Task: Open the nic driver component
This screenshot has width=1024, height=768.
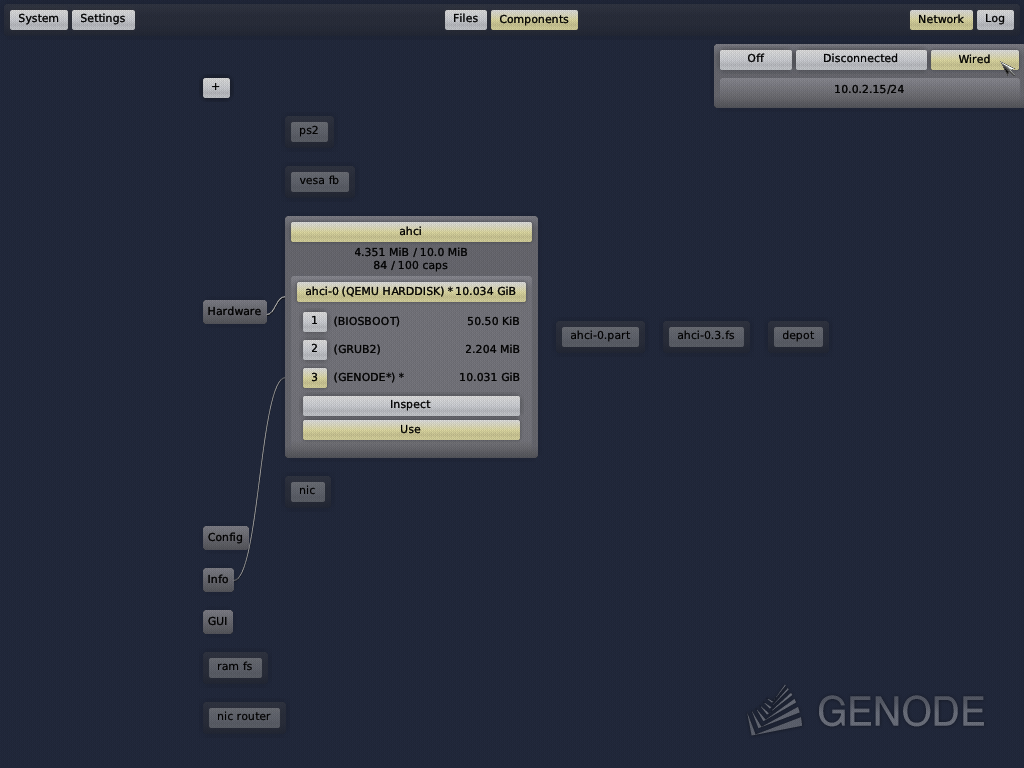Action: click(x=307, y=490)
